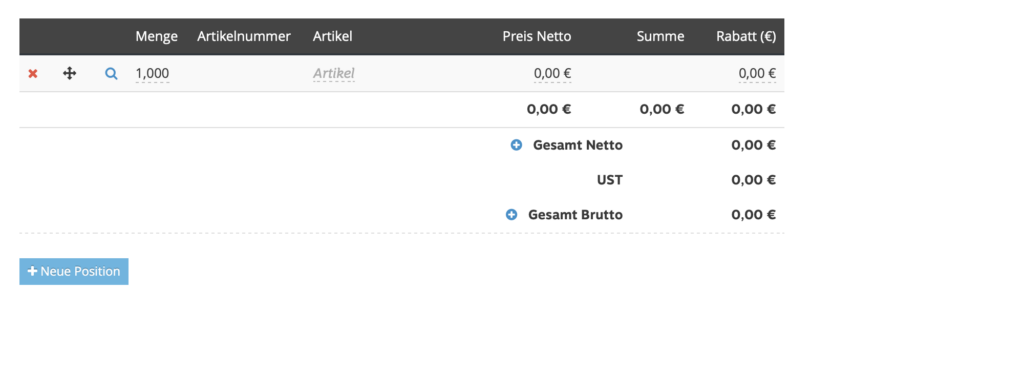Select the UST label
1024x373 pixels.
[x=609, y=180]
